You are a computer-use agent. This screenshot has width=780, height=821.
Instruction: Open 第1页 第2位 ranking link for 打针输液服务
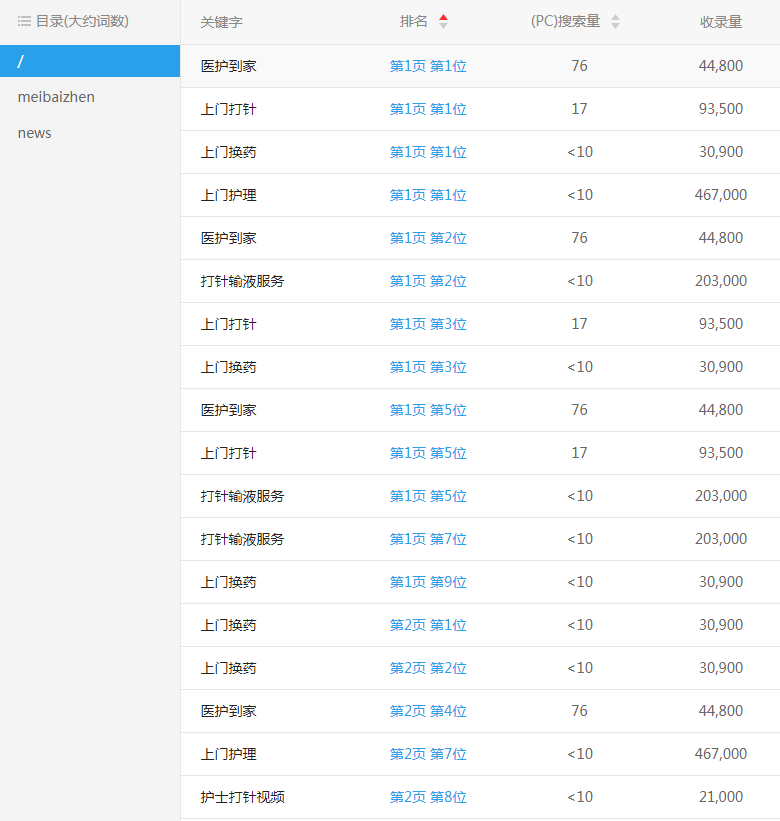pos(428,281)
